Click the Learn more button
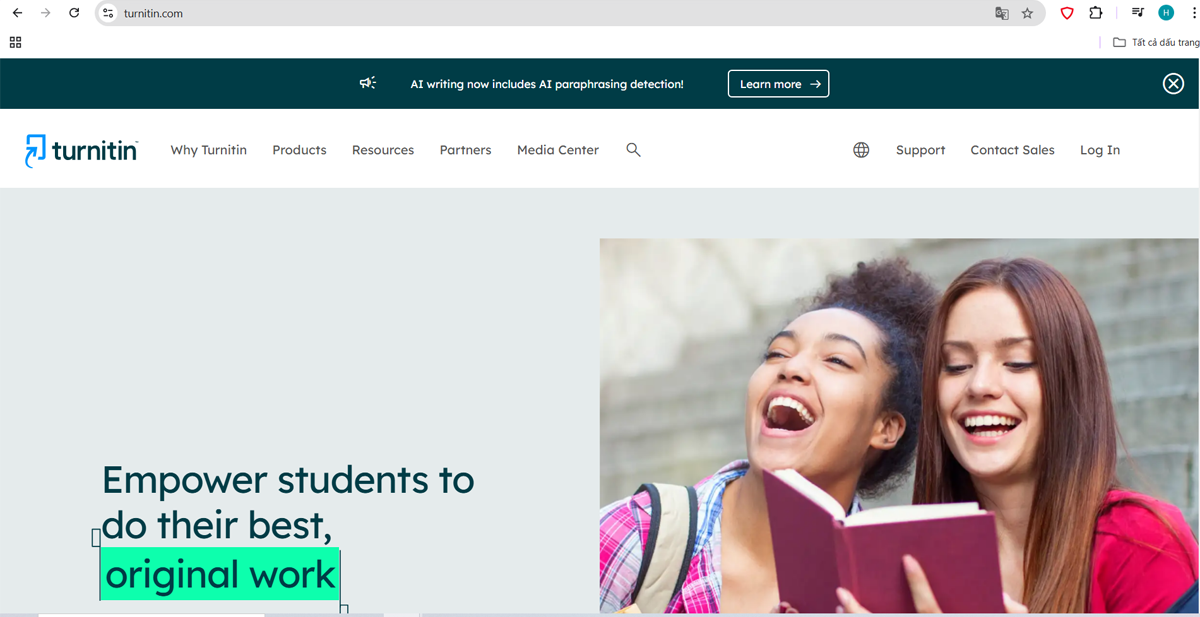The image size is (1200, 617). click(x=778, y=84)
